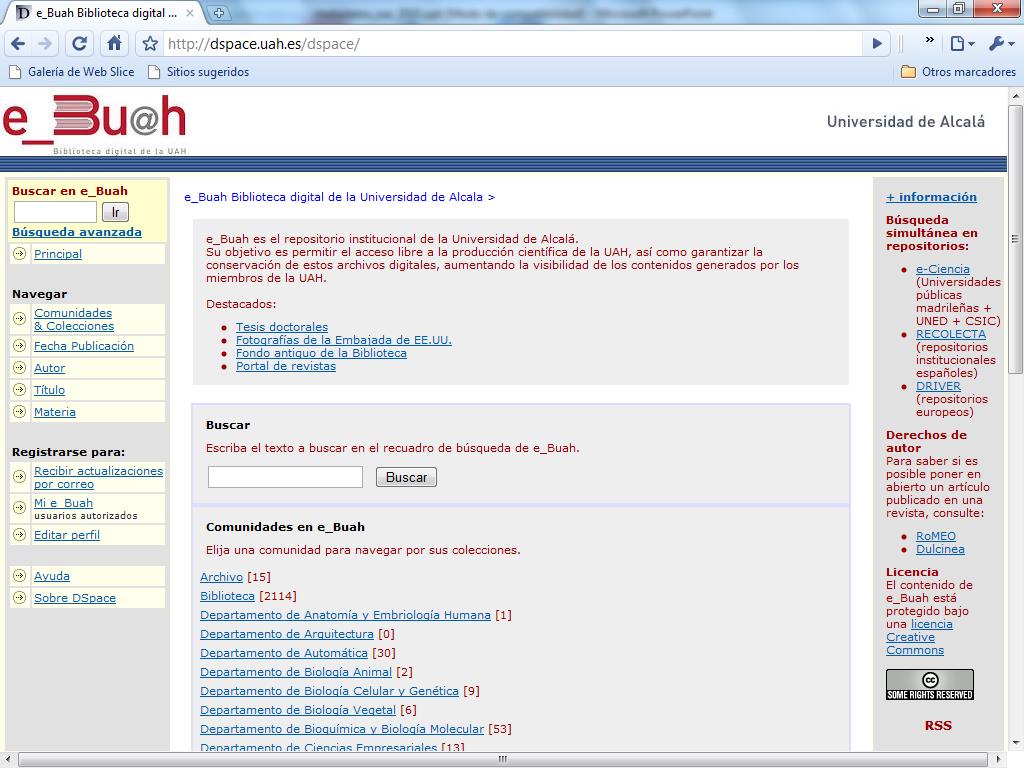Open the Otros marcadores folder

click(958, 72)
